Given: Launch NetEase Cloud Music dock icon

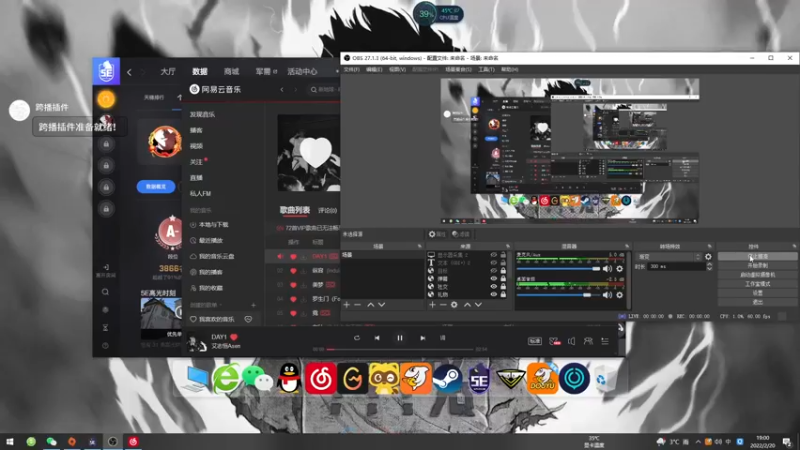Looking at the screenshot, I should click(x=320, y=379).
